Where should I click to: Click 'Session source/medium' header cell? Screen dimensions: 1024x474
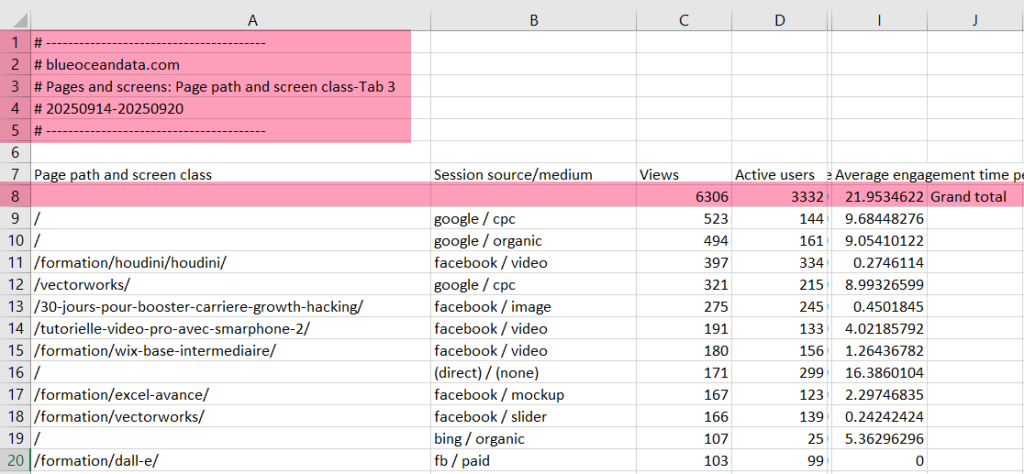(x=534, y=174)
